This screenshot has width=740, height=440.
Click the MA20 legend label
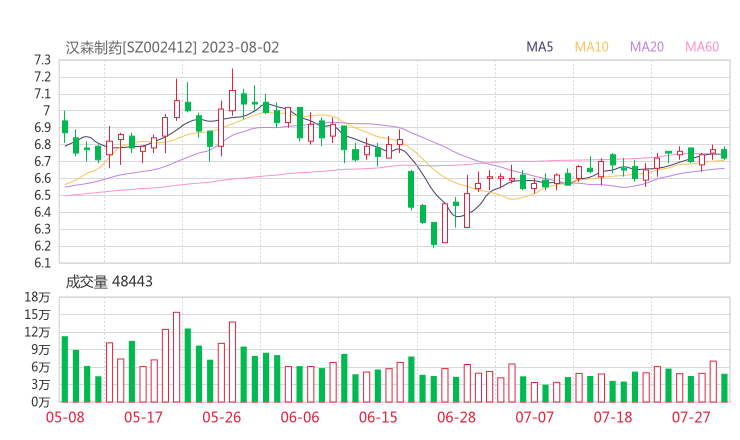647,47
